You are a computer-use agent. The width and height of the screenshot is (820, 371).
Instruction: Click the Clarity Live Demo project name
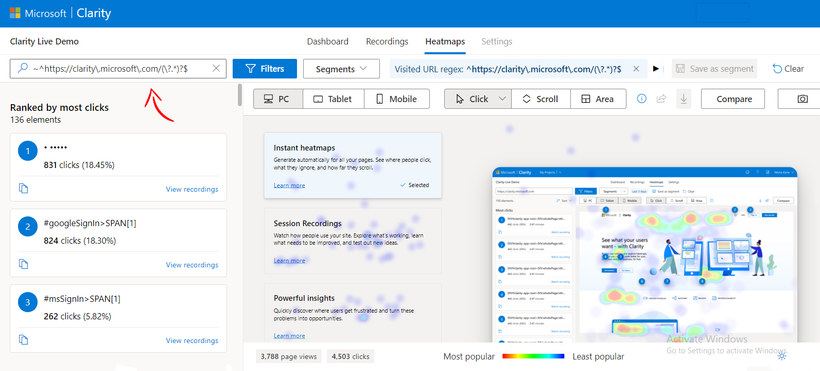44,41
